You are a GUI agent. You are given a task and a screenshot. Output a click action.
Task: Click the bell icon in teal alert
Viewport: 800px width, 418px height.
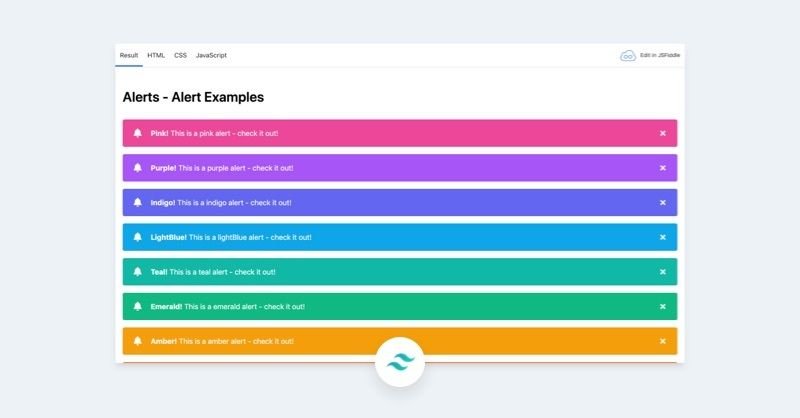coord(138,272)
